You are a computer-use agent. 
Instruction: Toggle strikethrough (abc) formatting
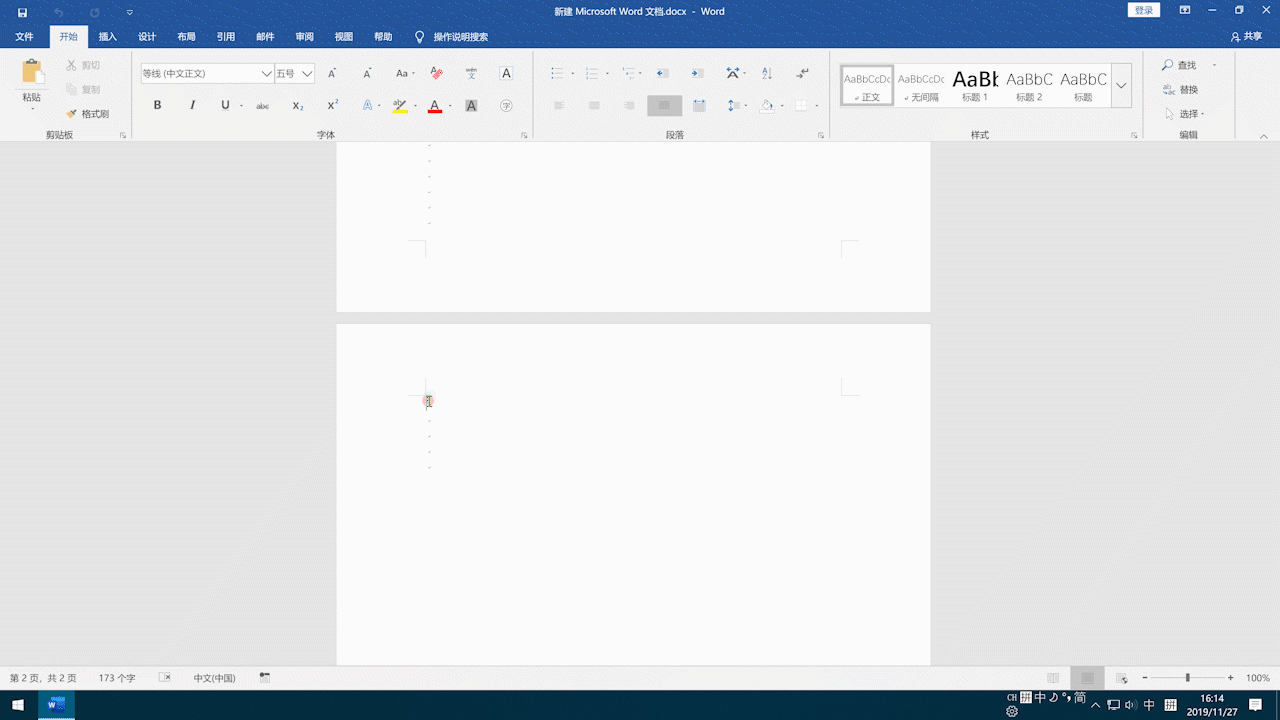click(262, 105)
